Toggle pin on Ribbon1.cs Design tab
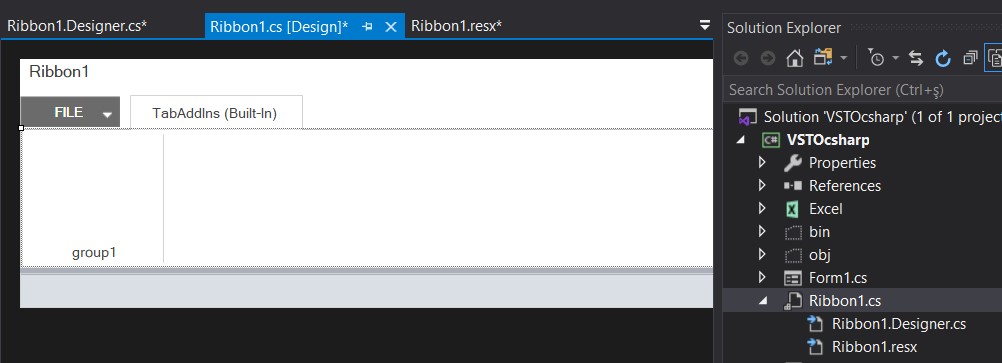Viewport: 1002px width, 363px height. [x=367, y=27]
